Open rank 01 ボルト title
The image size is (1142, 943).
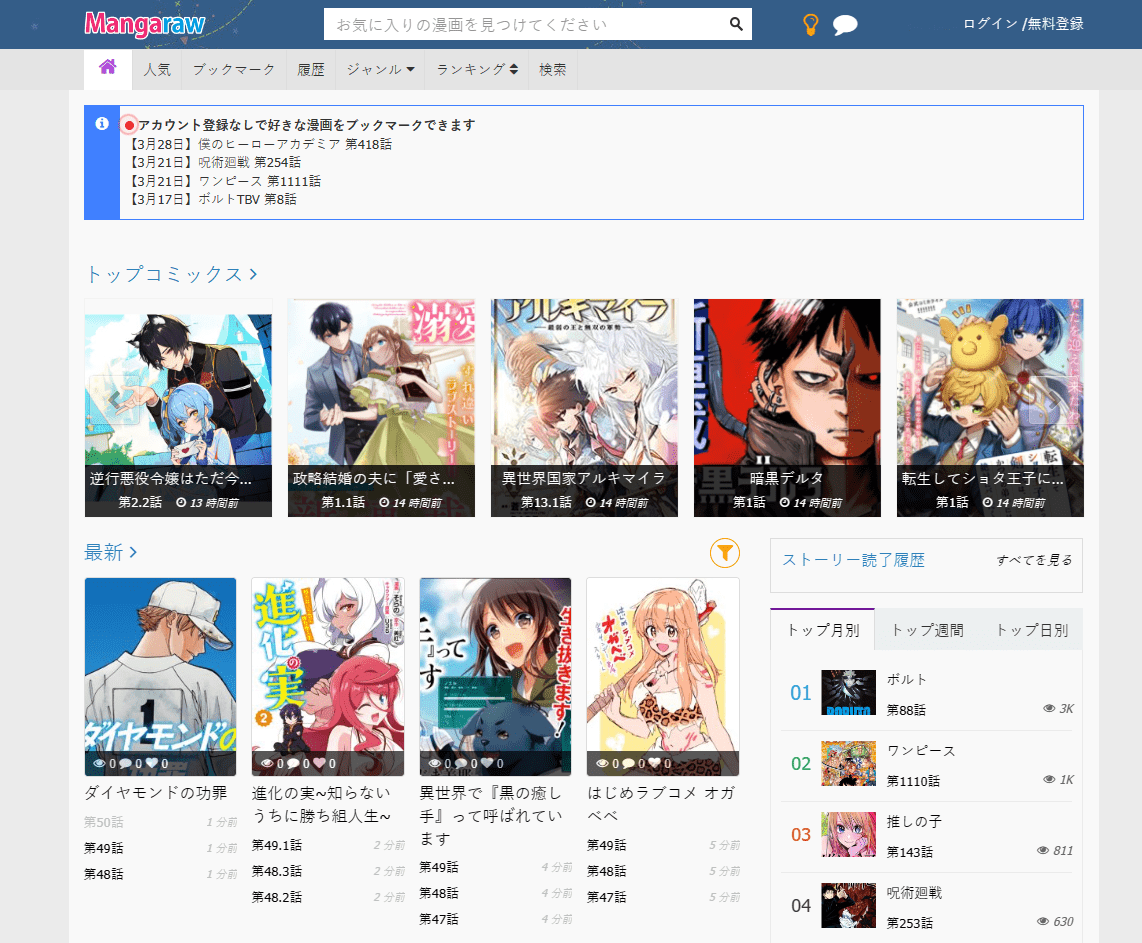907,679
